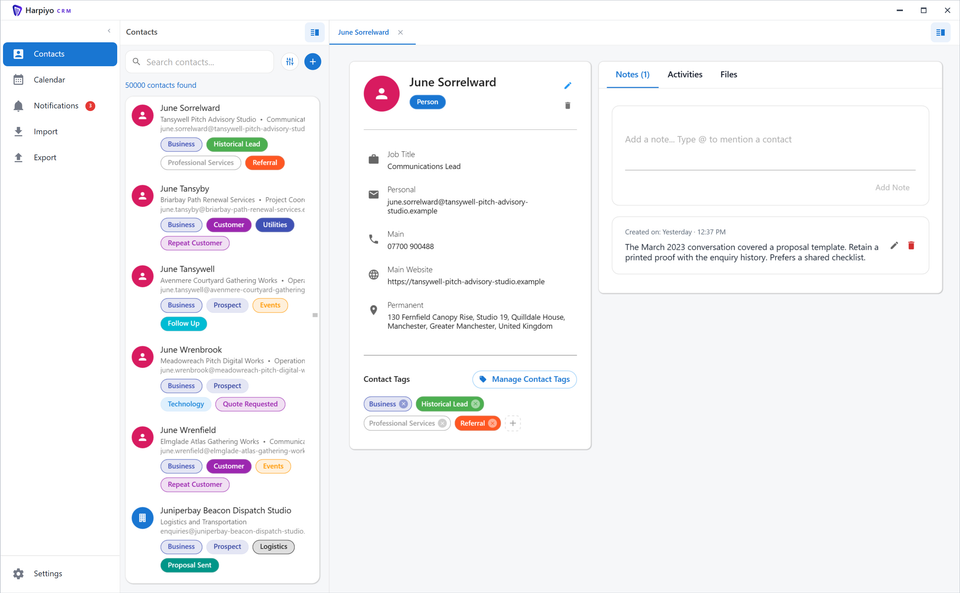Go to the Export page
The height and width of the screenshot is (593, 960).
pyautogui.click(x=60, y=157)
